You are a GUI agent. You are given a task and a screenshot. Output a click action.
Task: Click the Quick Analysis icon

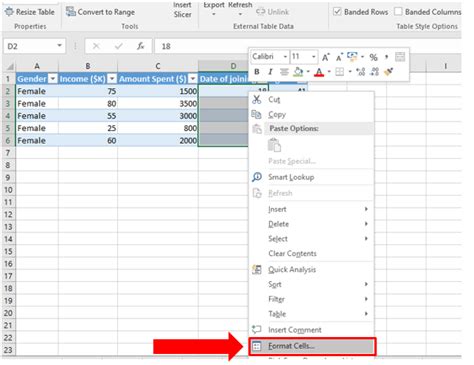(257, 269)
